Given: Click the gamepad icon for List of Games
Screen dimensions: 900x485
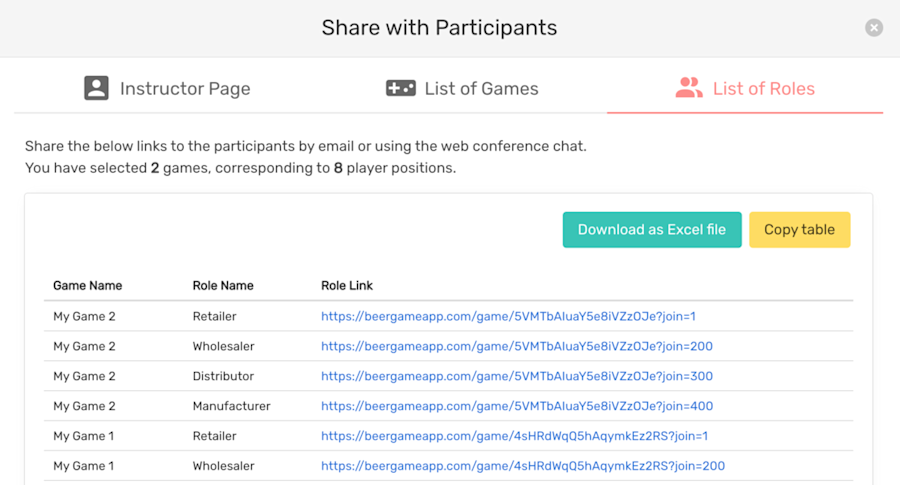Looking at the screenshot, I should (x=401, y=88).
